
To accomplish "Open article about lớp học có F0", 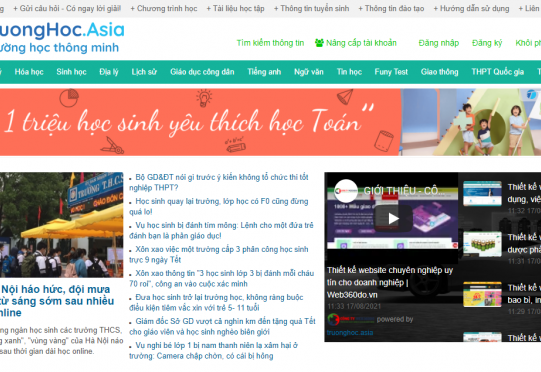I will pos(219,206).
